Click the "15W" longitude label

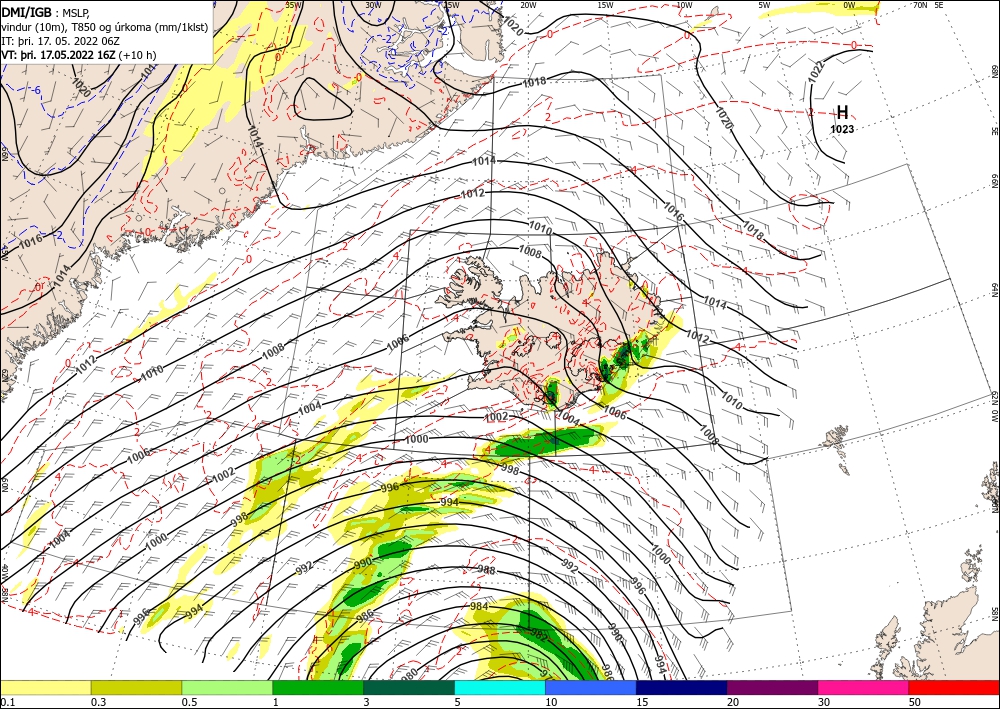tap(605, 4)
